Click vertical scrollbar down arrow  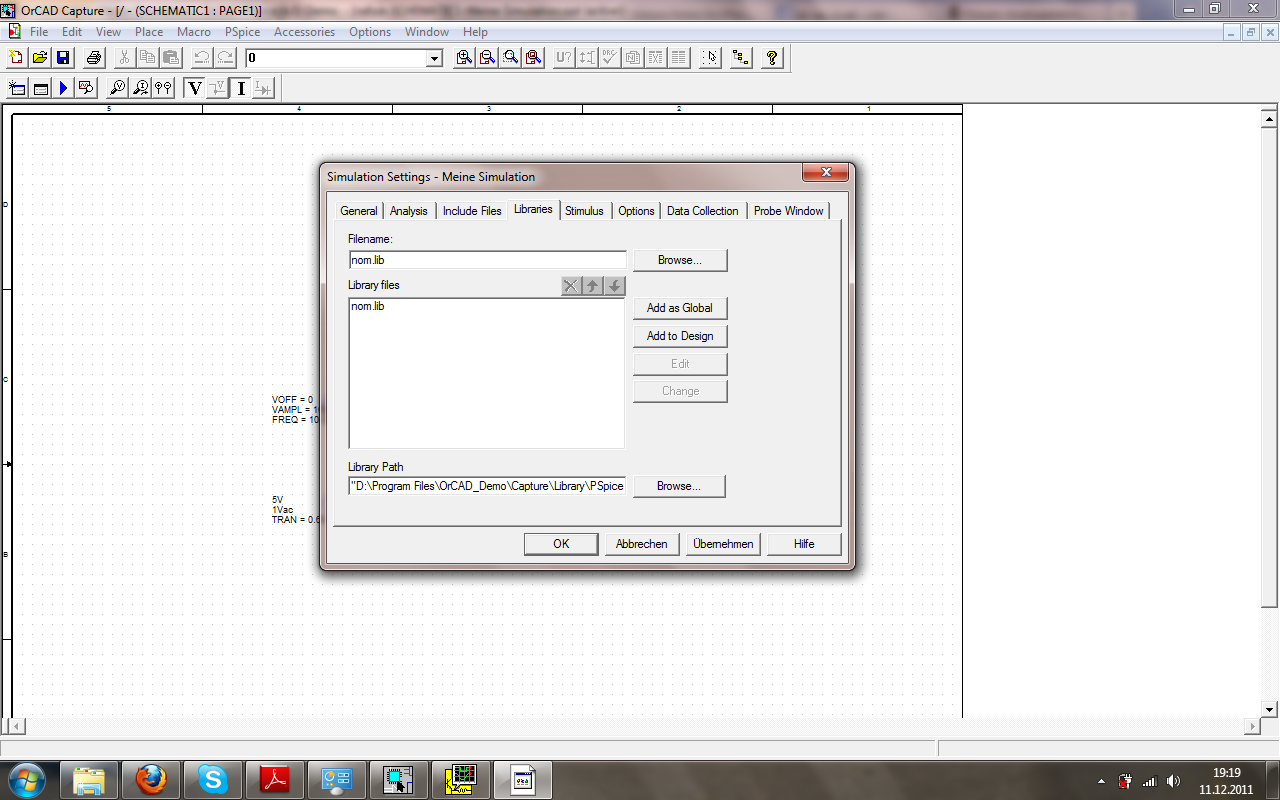pyautogui.click(x=1270, y=709)
